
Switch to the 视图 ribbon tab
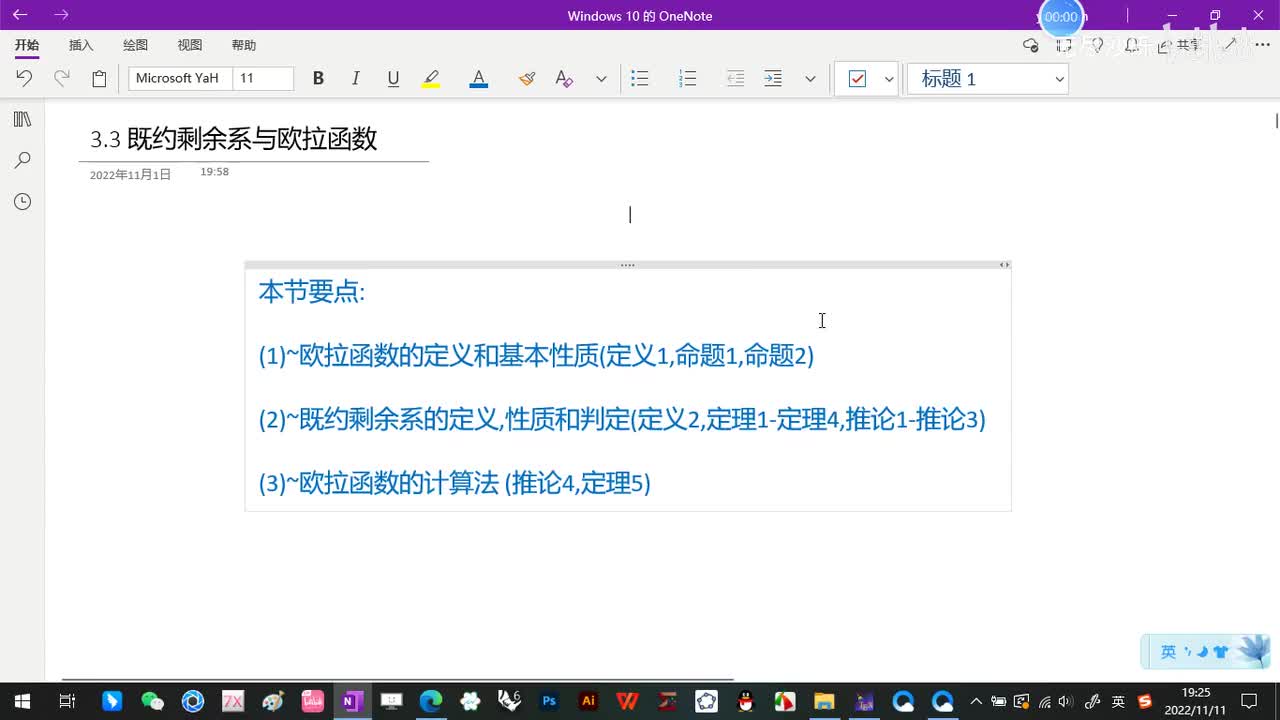pos(190,45)
